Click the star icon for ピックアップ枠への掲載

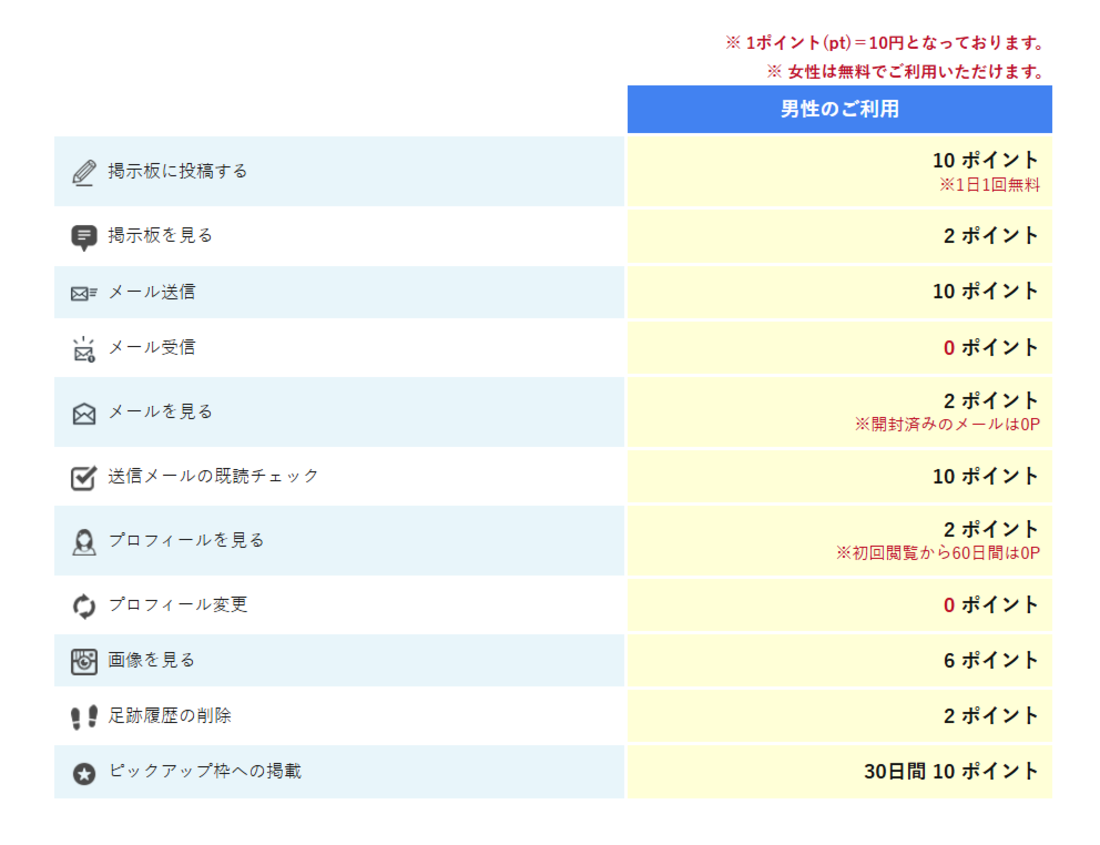[x=84, y=773]
